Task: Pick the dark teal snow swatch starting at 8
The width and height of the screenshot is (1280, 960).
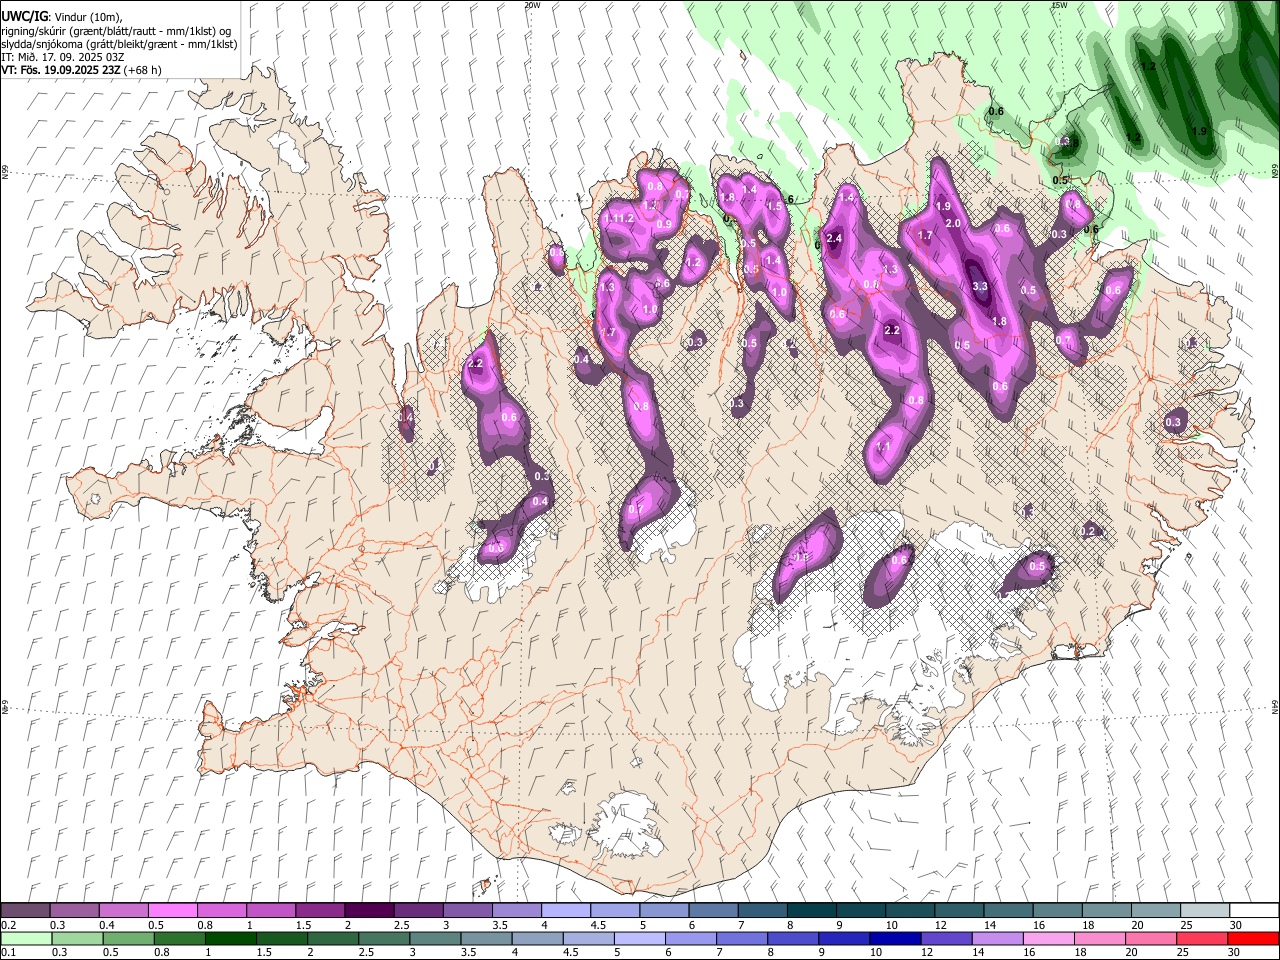Action: click(x=811, y=911)
